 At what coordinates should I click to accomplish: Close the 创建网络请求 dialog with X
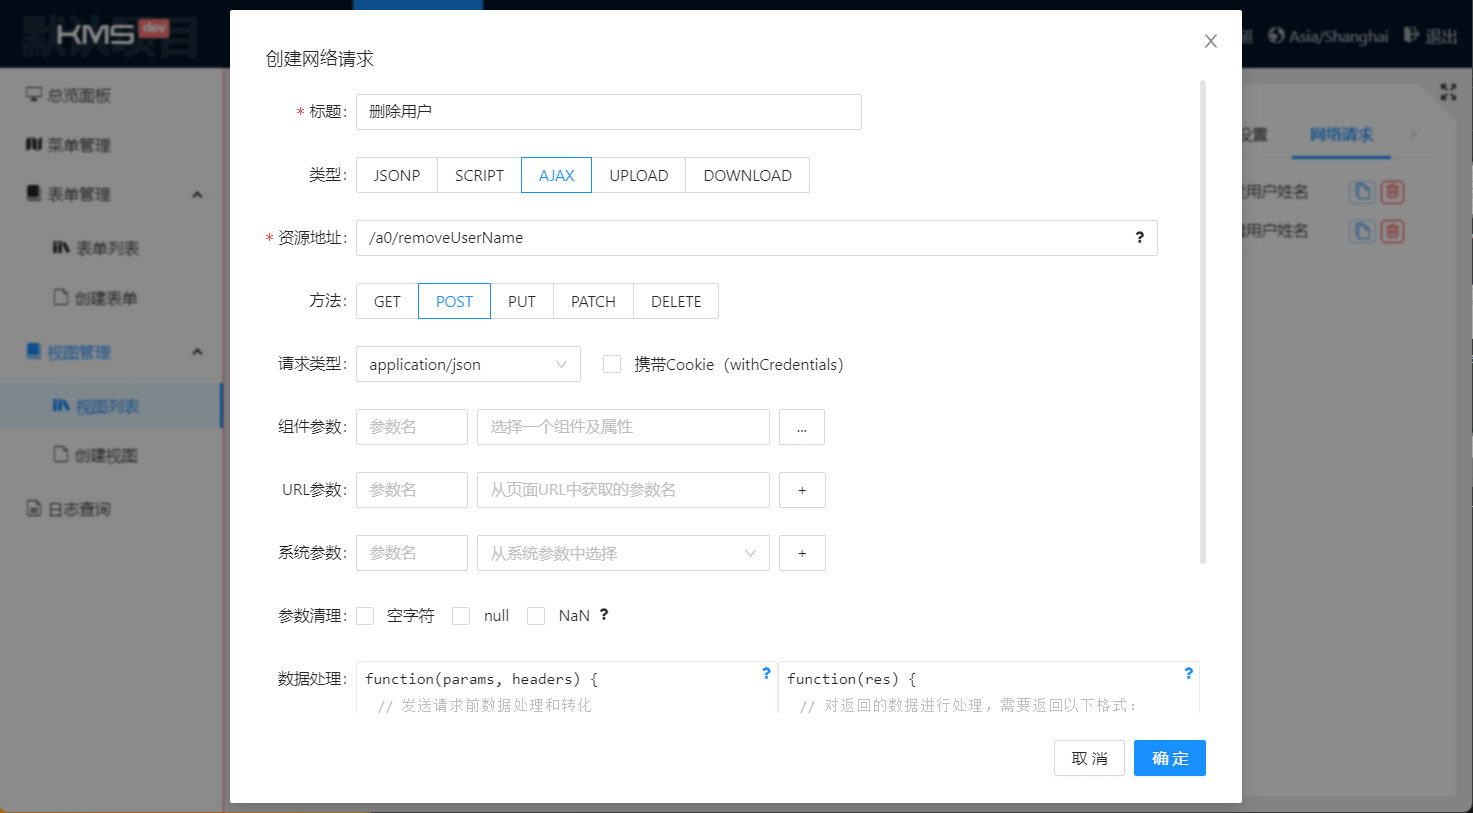coord(1211,41)
